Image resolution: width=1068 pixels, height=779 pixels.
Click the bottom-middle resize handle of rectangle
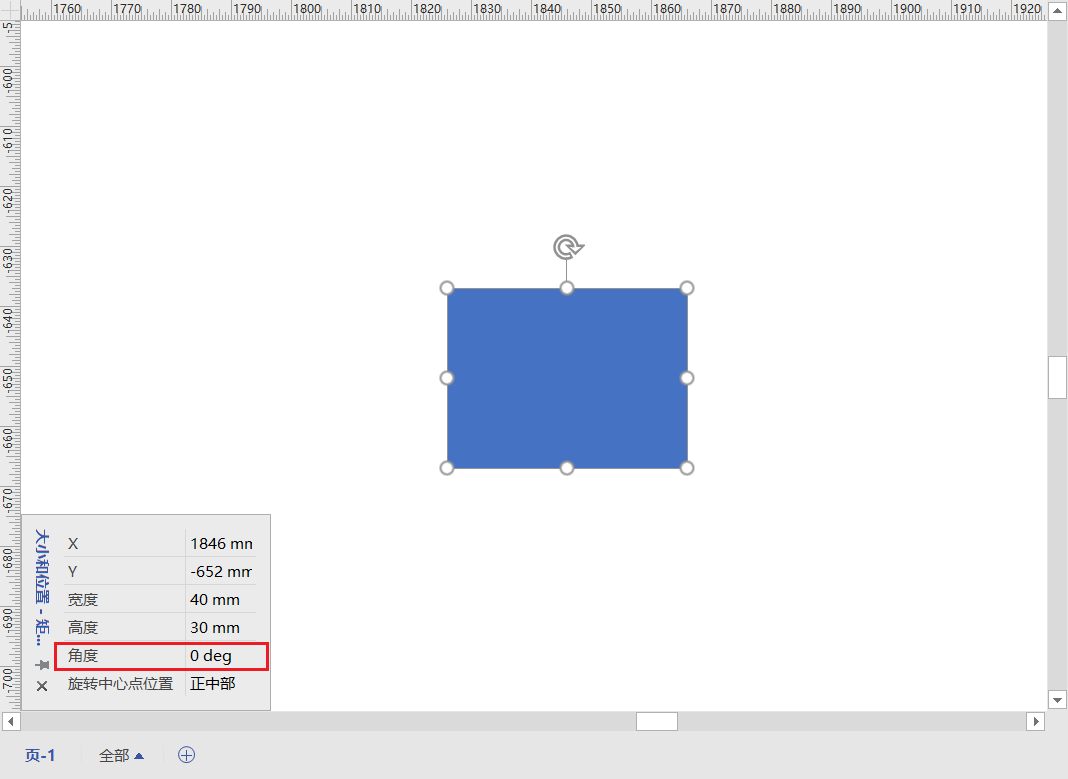click(567, 468)
